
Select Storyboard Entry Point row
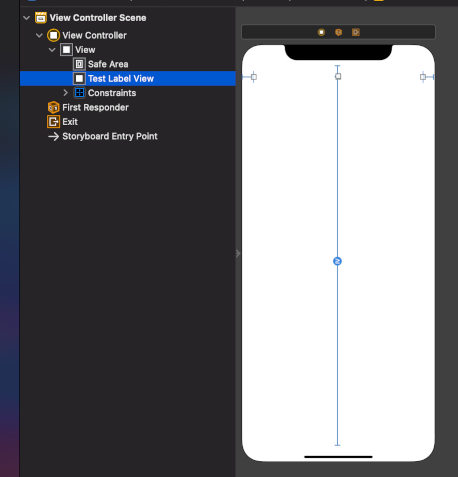point(128,136)
